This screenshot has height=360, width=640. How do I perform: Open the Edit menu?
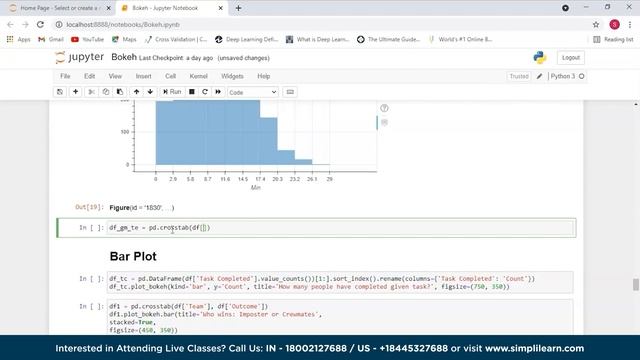[x=89, y=76]
